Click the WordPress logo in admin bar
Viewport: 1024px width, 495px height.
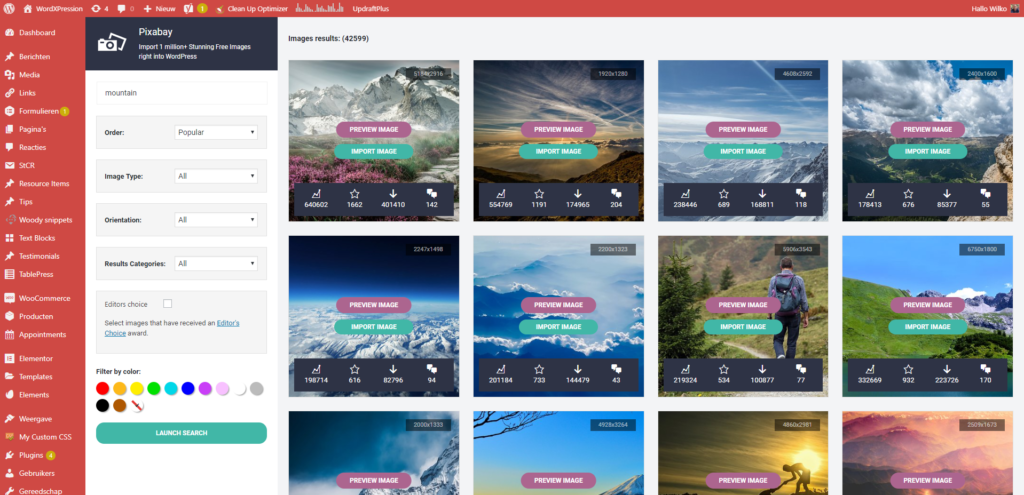click(x=9, y=8)
